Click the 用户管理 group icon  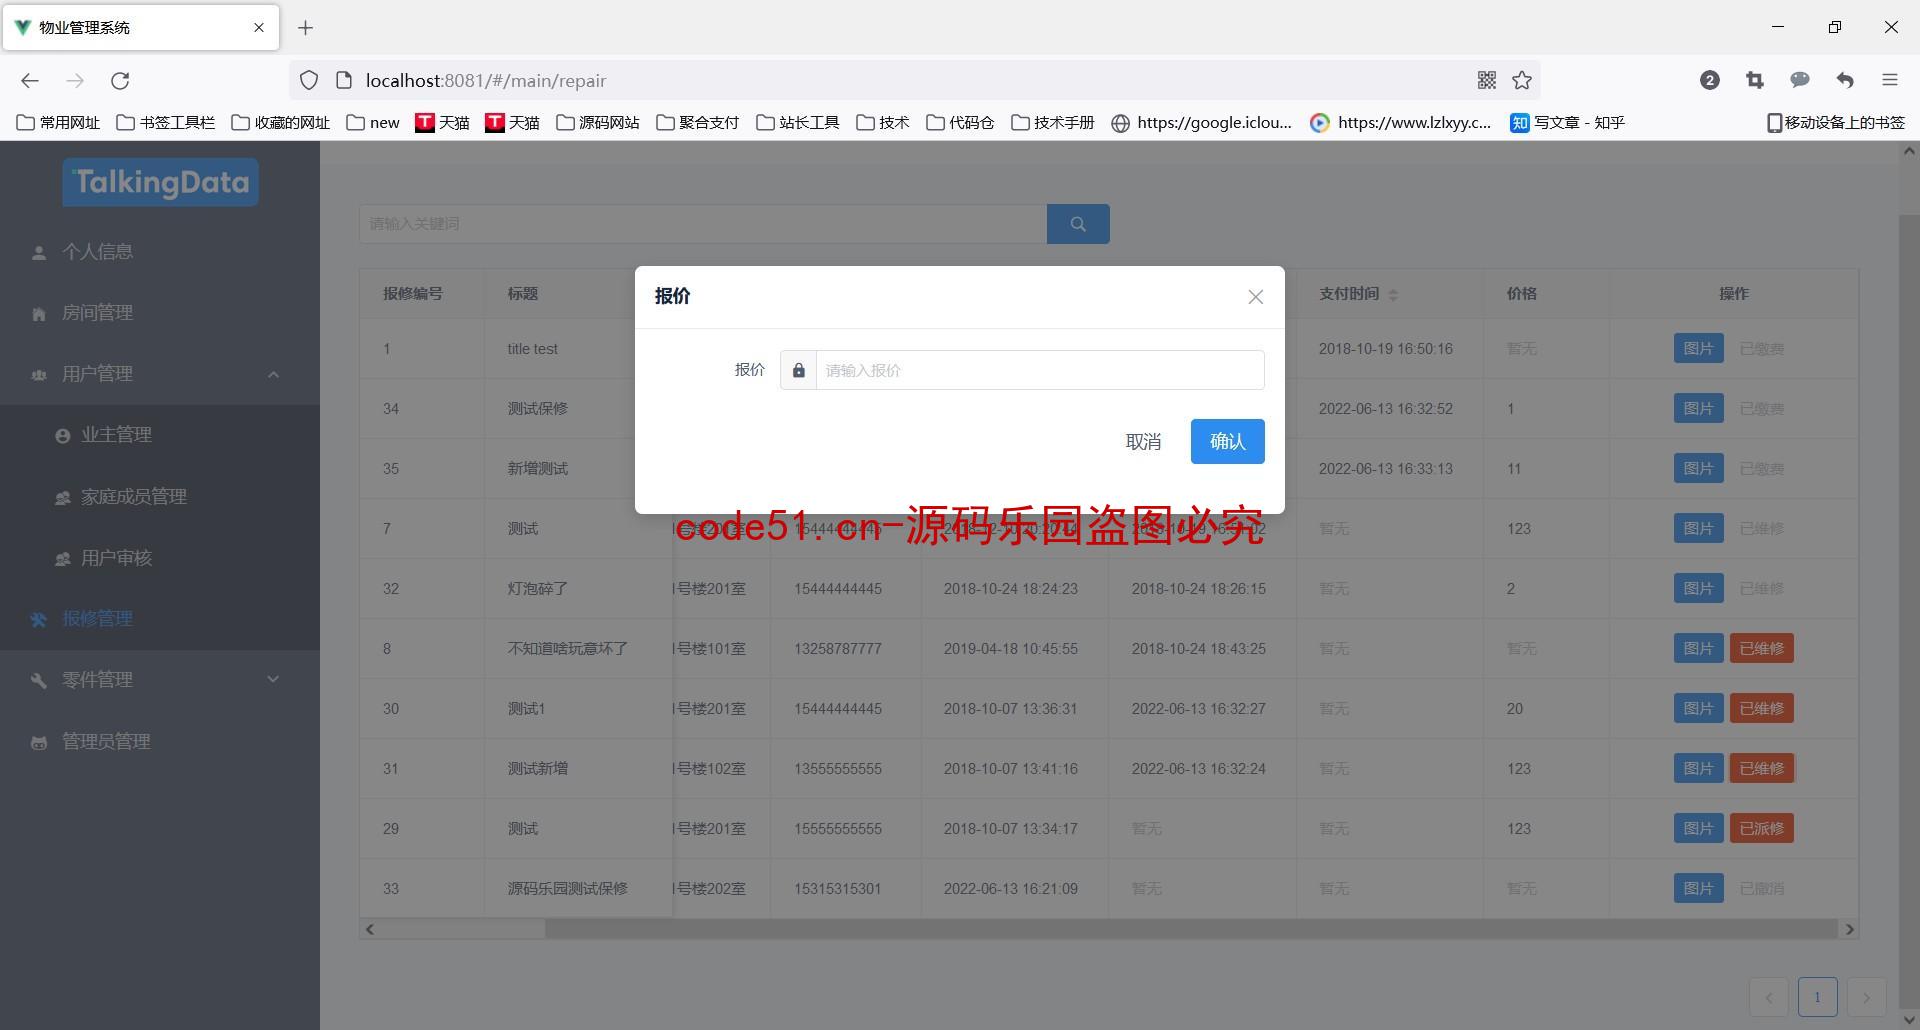click(x=39, y=375)
